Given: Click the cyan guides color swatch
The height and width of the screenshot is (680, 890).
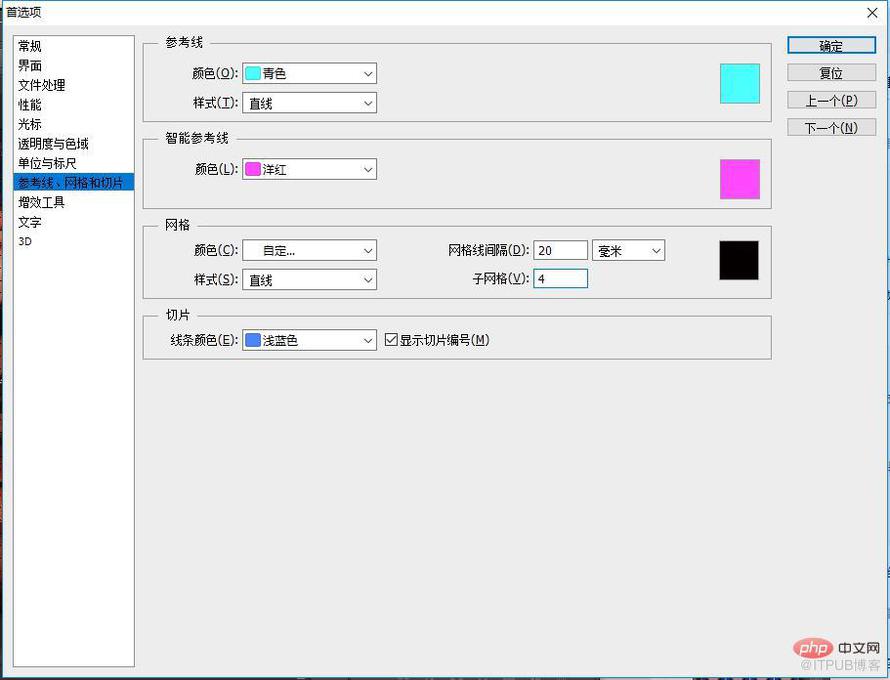Looking at the screenshot, I should coord(740,83).
